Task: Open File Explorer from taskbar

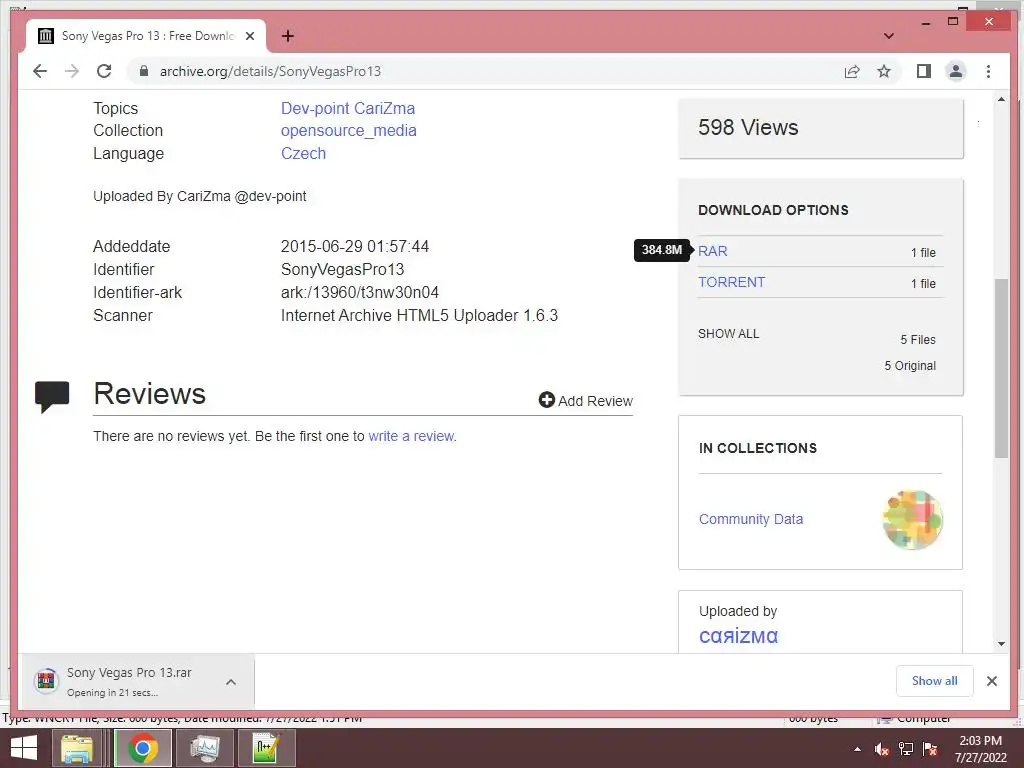Action: (76, 748)
